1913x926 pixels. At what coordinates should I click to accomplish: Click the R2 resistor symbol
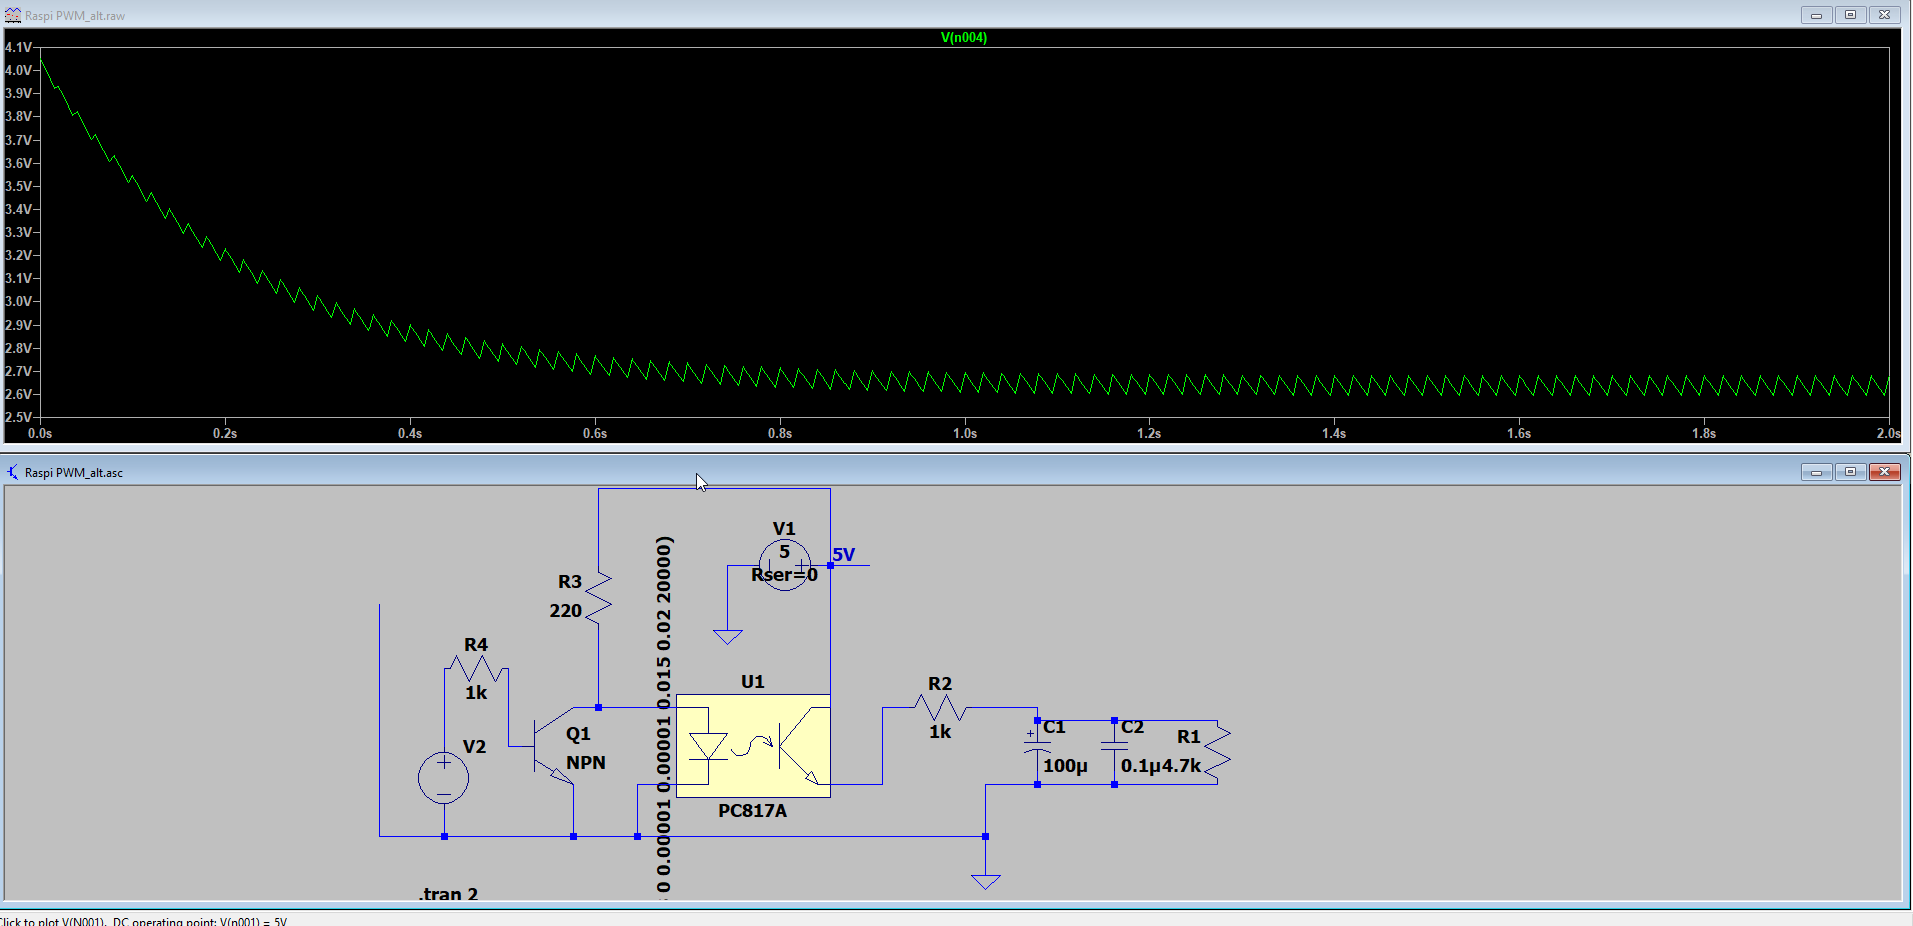pos(939,708)
